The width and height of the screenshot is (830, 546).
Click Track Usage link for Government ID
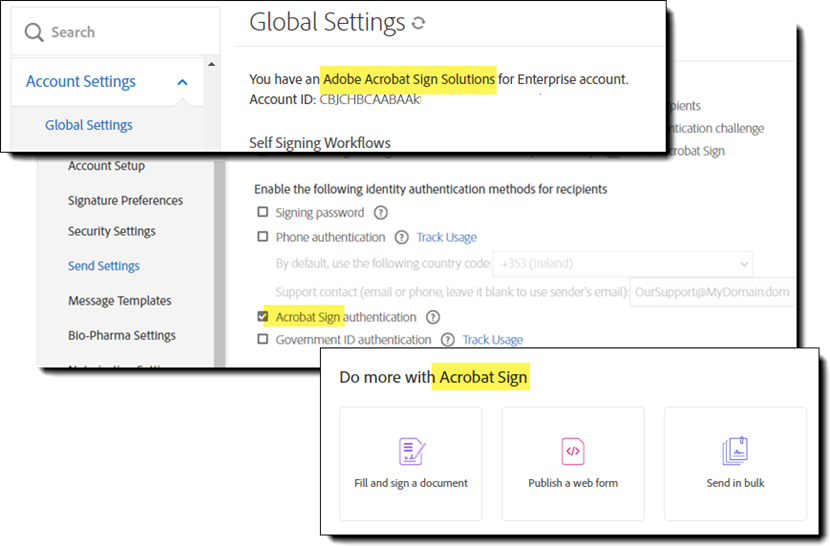pos(492,339)
